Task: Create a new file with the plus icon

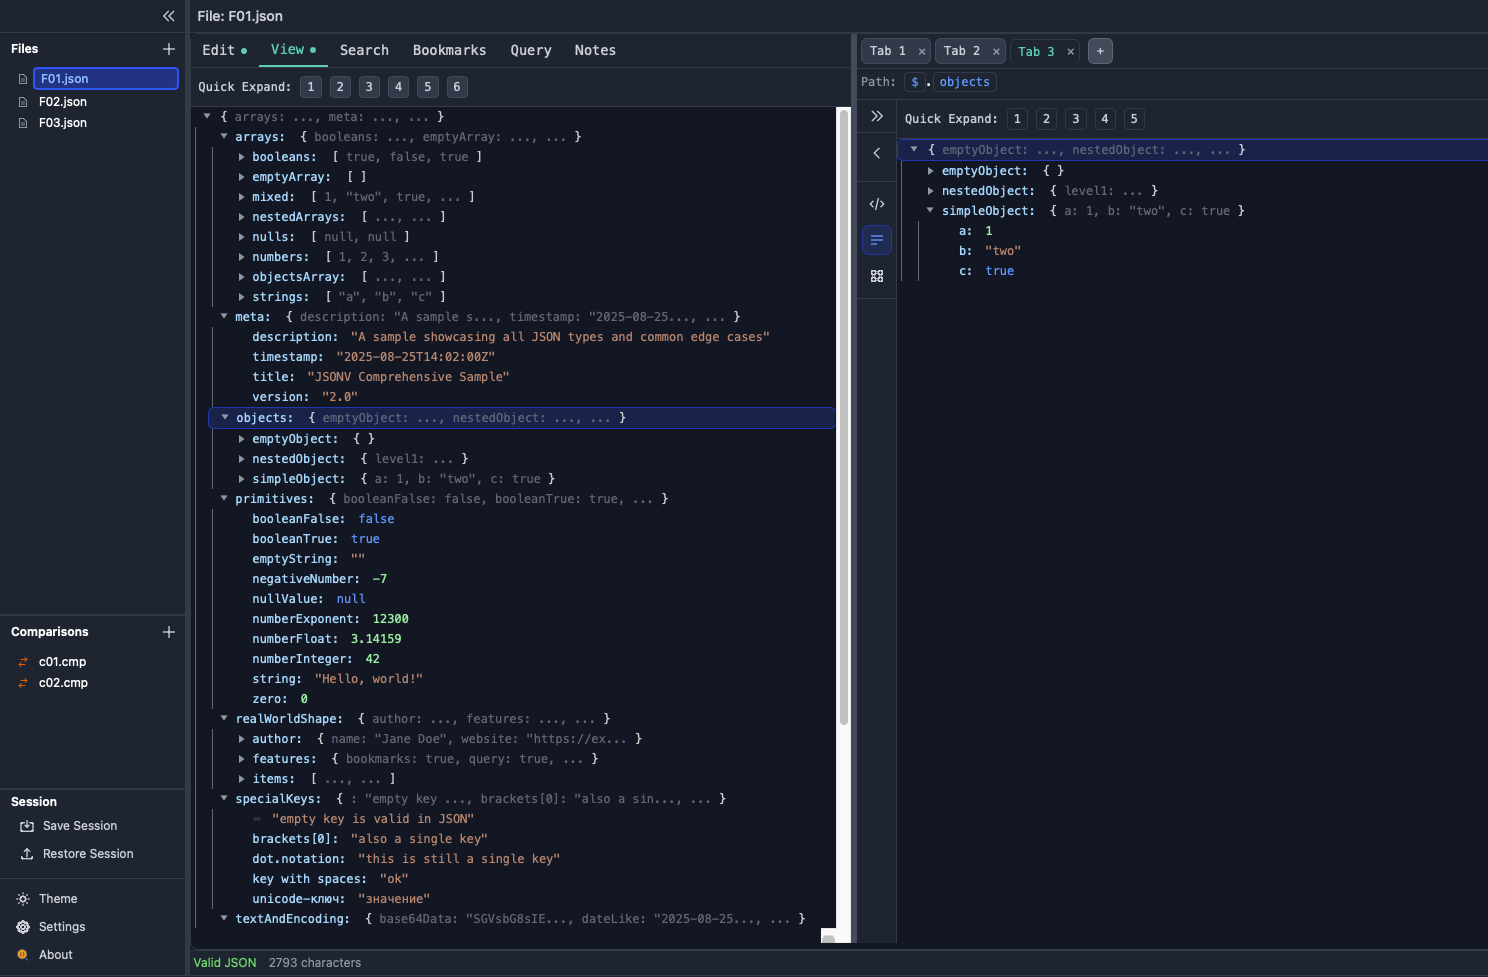Action: click(168, 48)
